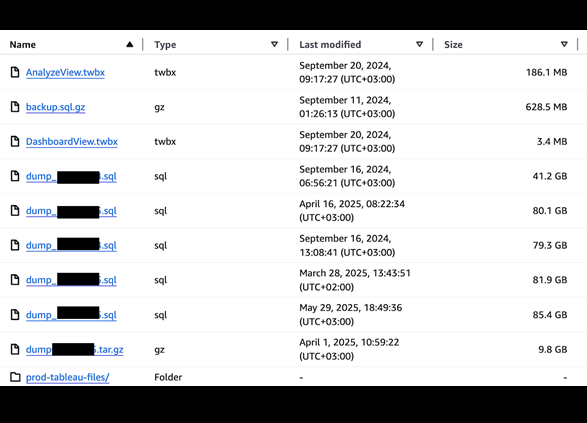Open the 79.3 GB dump sql link
Viewport: 587px width, 423px height.
[x=71, y=246]
